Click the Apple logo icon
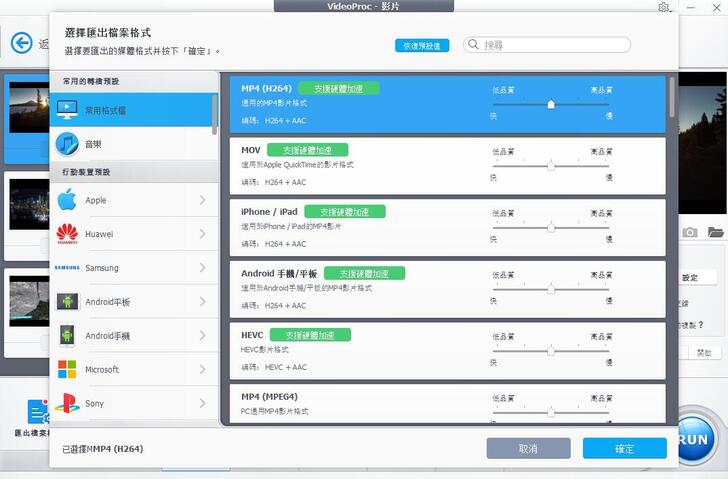The image size is (728, 479). [67, 200]
